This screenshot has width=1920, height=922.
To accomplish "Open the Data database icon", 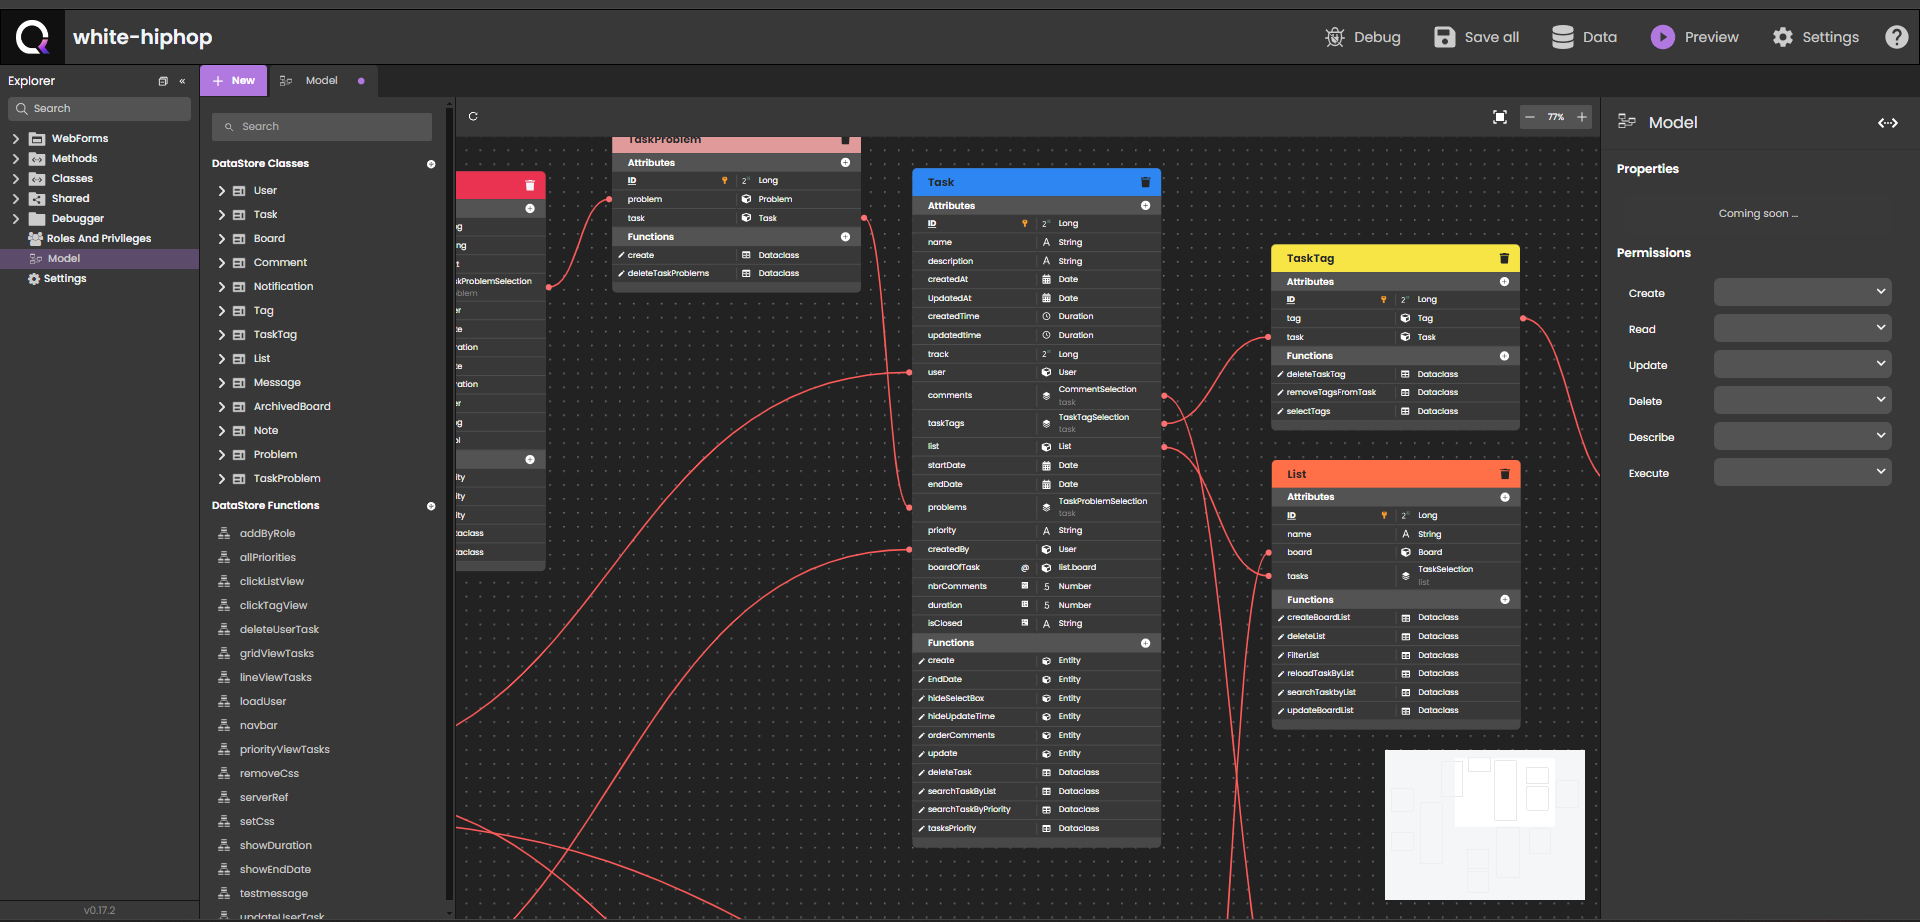I will coord(1562,37).
